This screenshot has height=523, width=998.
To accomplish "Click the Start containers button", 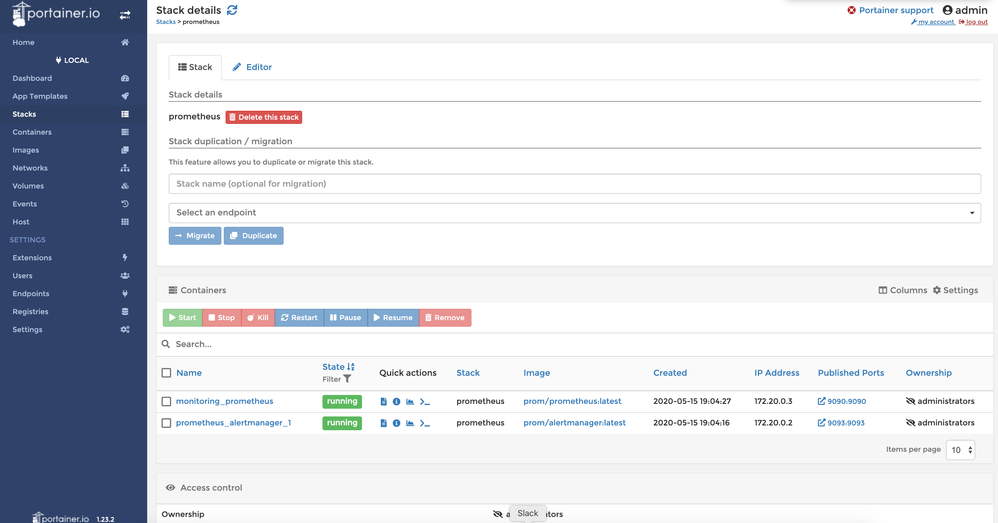I will 183,317.
